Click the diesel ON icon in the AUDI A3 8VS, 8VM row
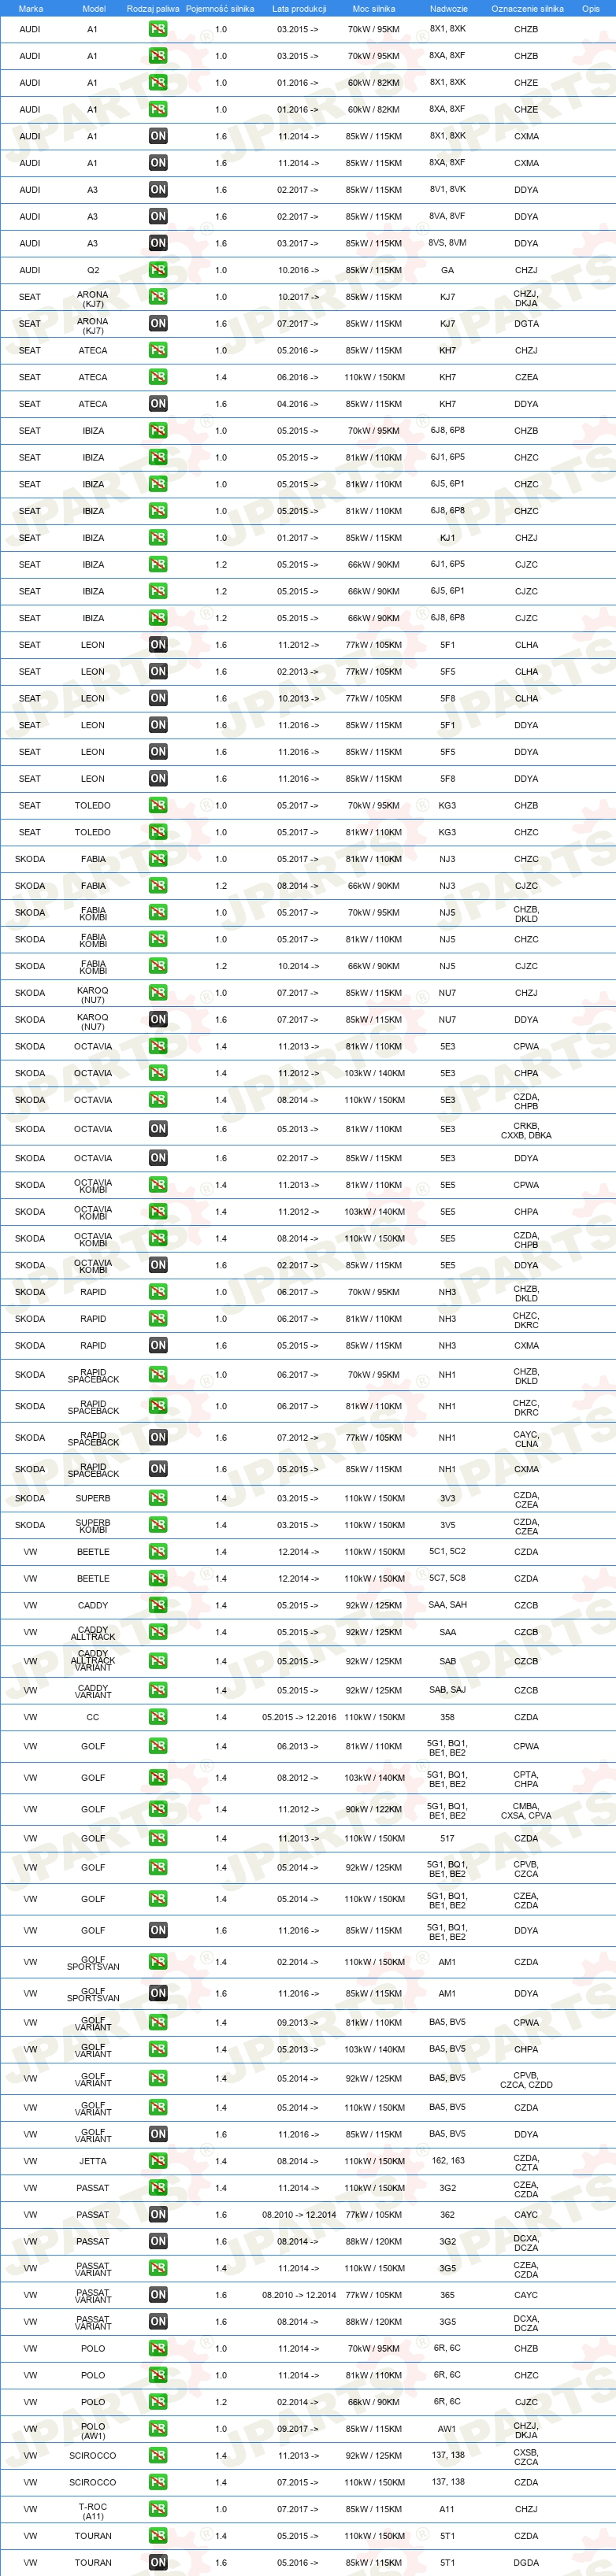This screenshot has width=616, height=2576. pyautogui.click(x=158, y=243)
